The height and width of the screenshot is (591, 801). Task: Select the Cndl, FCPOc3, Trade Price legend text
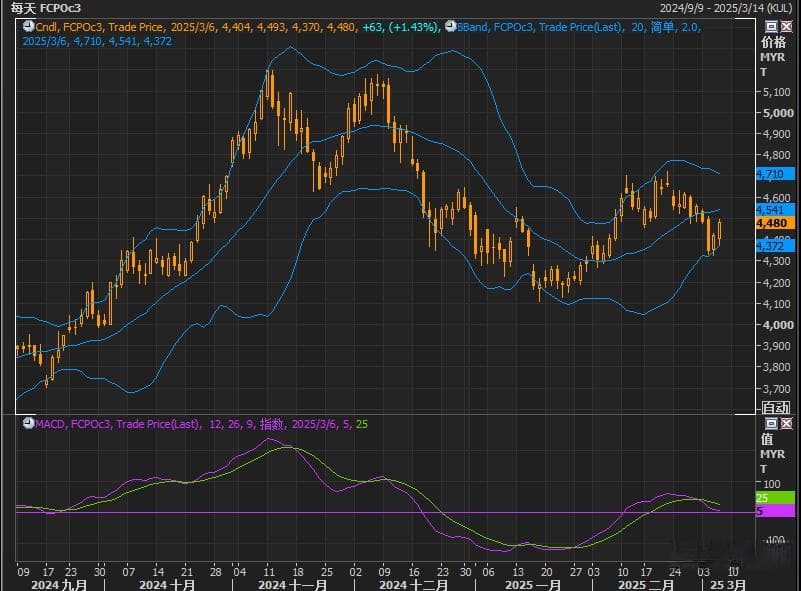pos(100,27)
